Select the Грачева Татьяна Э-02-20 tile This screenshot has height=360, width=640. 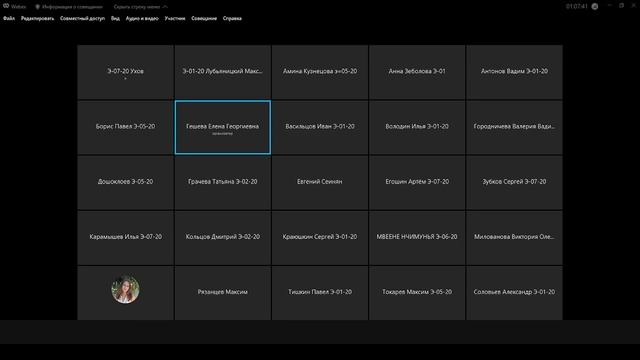pos(222,182)
